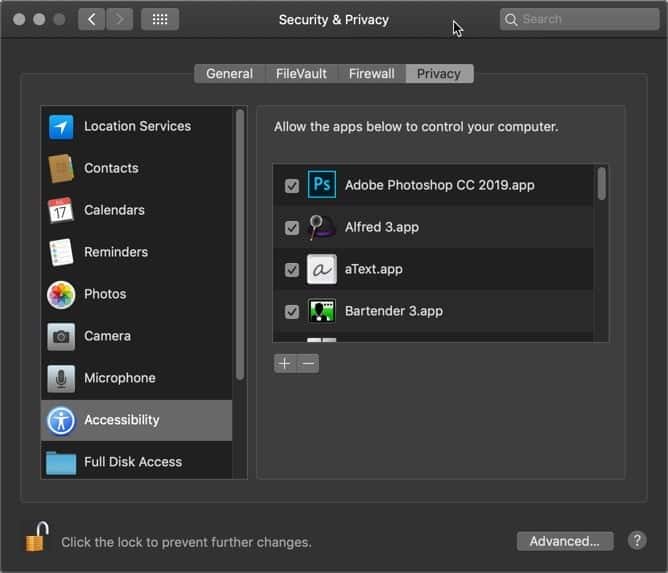Select the Firewall tab

pyautogui.click(x=371, y=74)
